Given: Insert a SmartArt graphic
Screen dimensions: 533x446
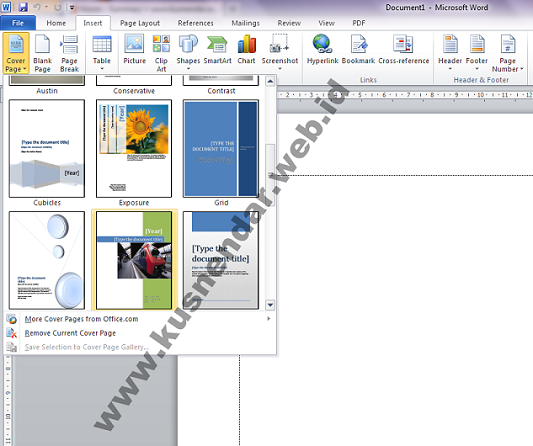Looking at the screenshot, I should pyautogui.click(x=217, y=49).
